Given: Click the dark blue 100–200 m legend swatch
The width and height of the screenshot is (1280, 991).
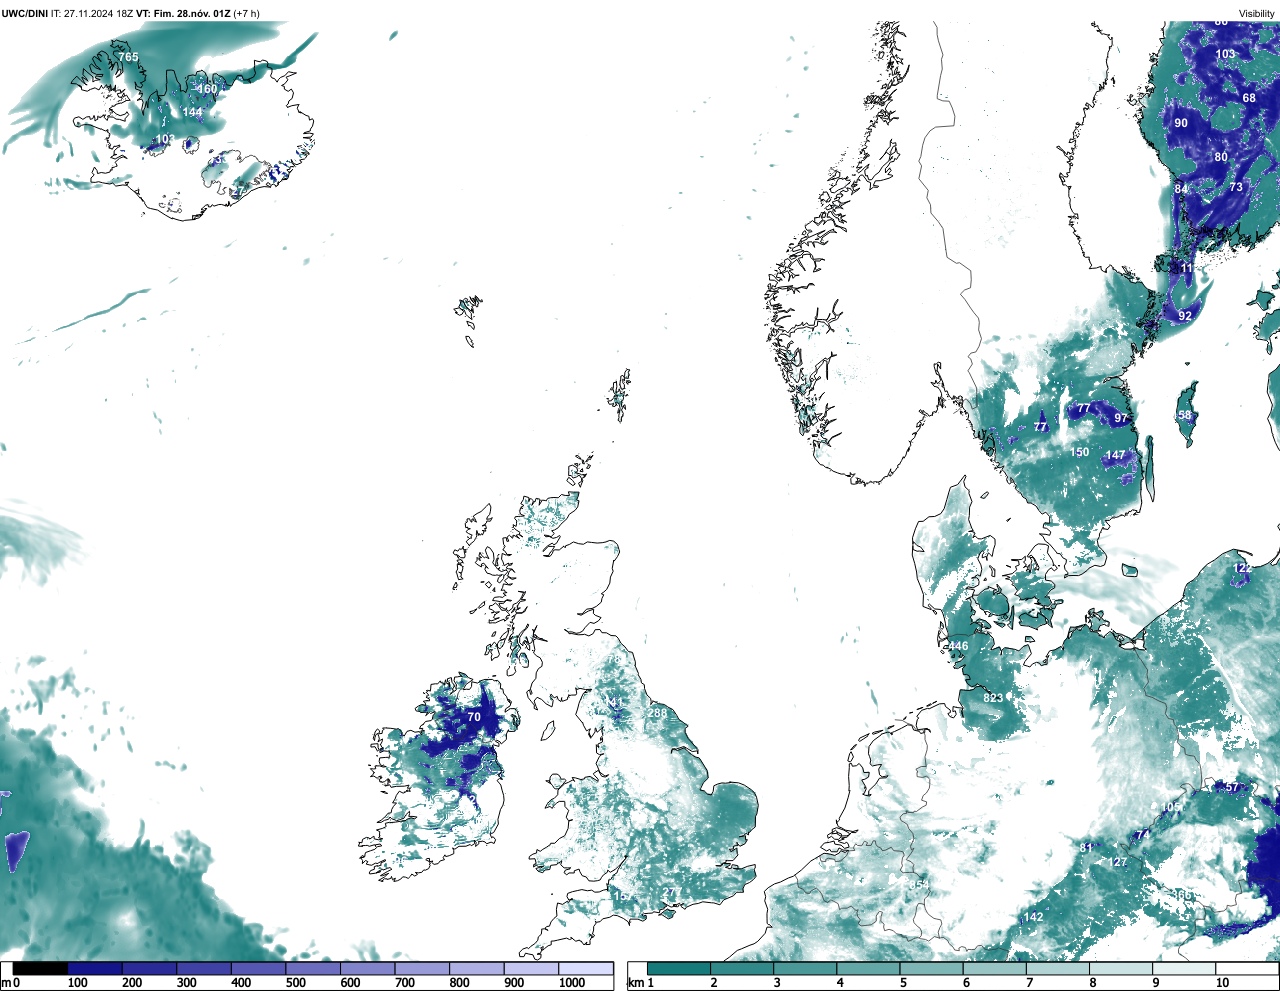Looking at the screenshot, I should (x=95, y=968).
